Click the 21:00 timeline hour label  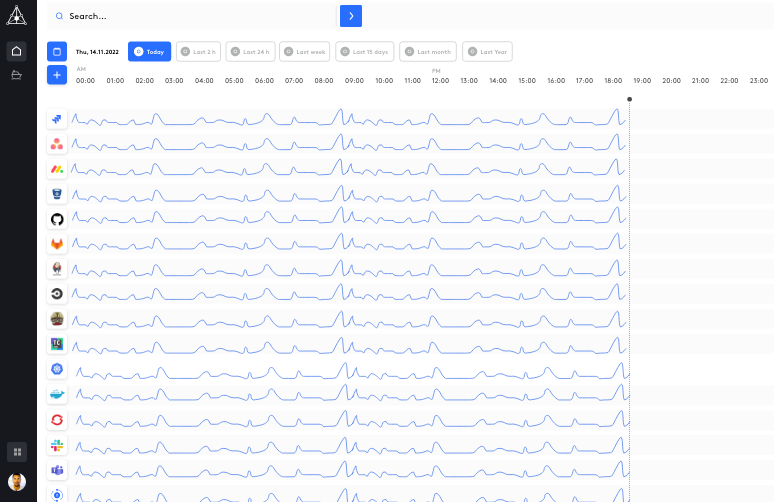click(x=700, y=80)
